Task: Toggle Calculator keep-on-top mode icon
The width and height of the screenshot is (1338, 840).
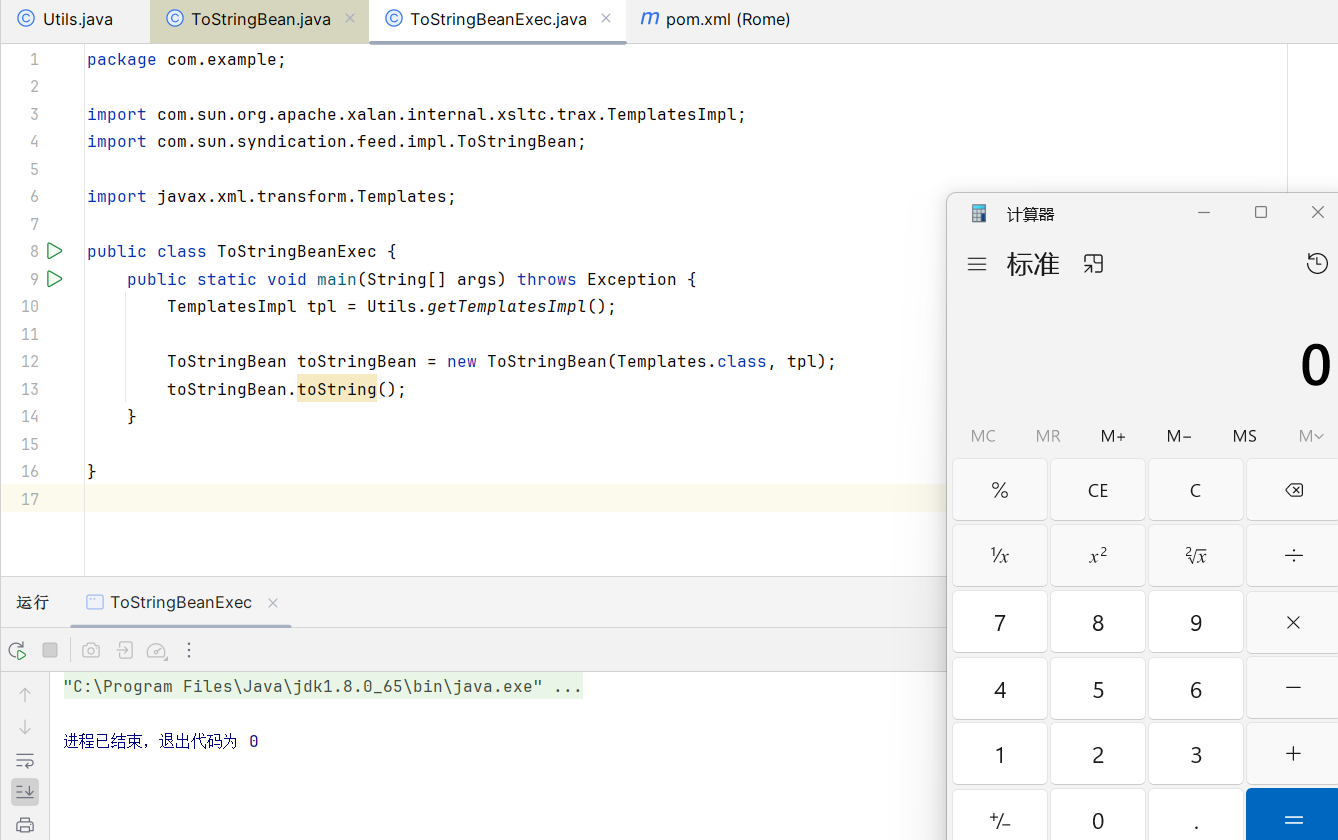Action: 1093,264
